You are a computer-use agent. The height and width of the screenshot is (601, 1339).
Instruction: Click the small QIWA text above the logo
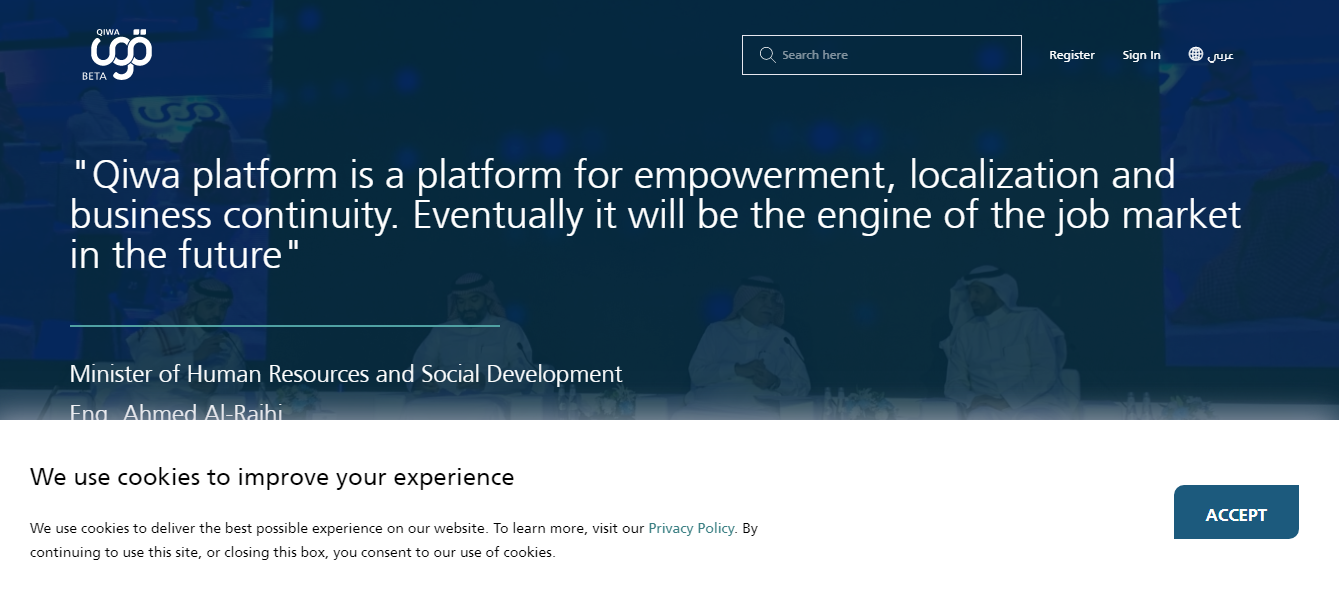point(108,32)
